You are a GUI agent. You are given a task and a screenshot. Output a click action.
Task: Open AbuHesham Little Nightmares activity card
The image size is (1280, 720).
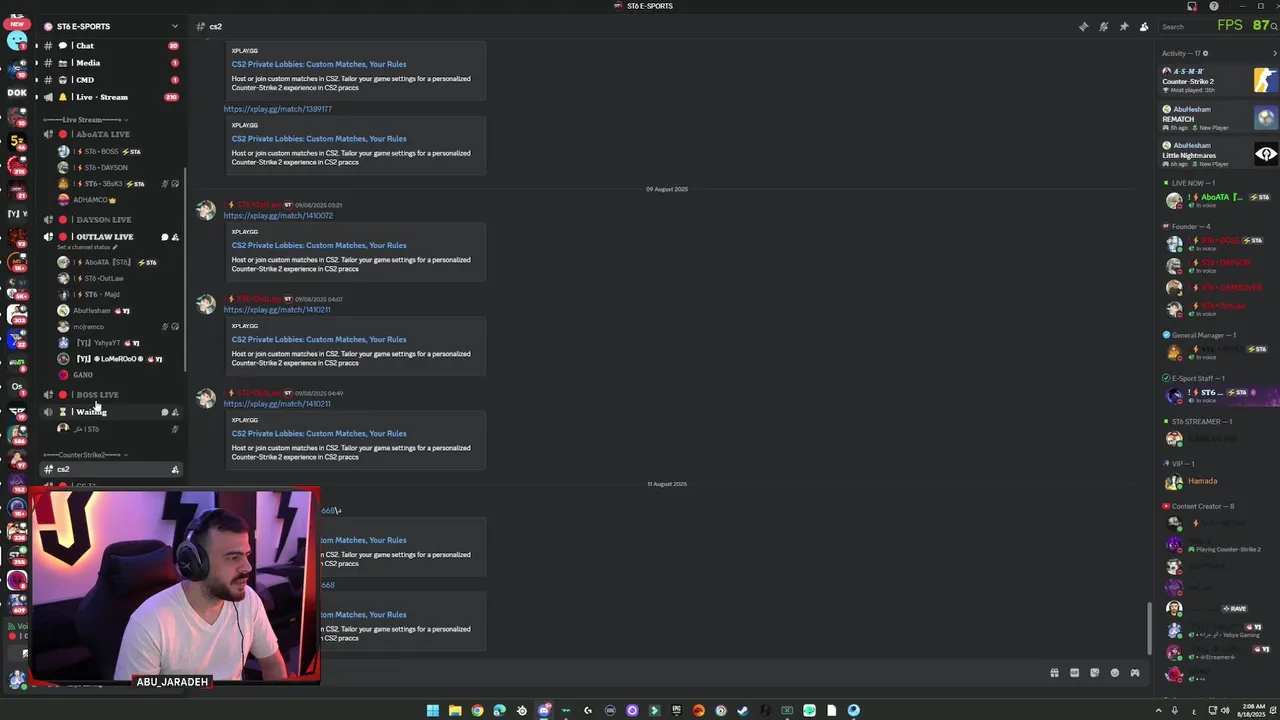(1218, 154)
